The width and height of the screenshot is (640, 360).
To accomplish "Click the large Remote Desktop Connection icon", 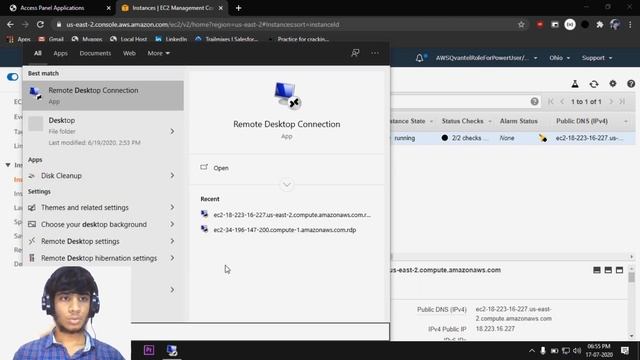I will [287, 95].
